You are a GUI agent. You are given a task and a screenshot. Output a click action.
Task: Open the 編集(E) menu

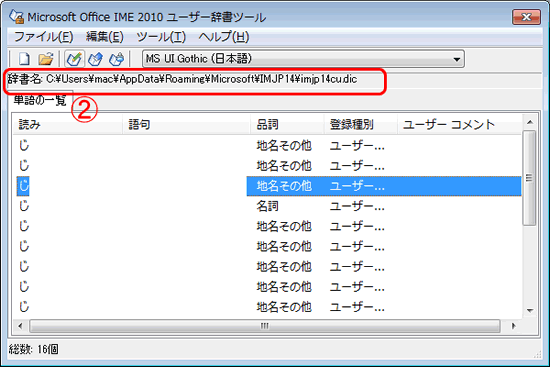(105, 36)
